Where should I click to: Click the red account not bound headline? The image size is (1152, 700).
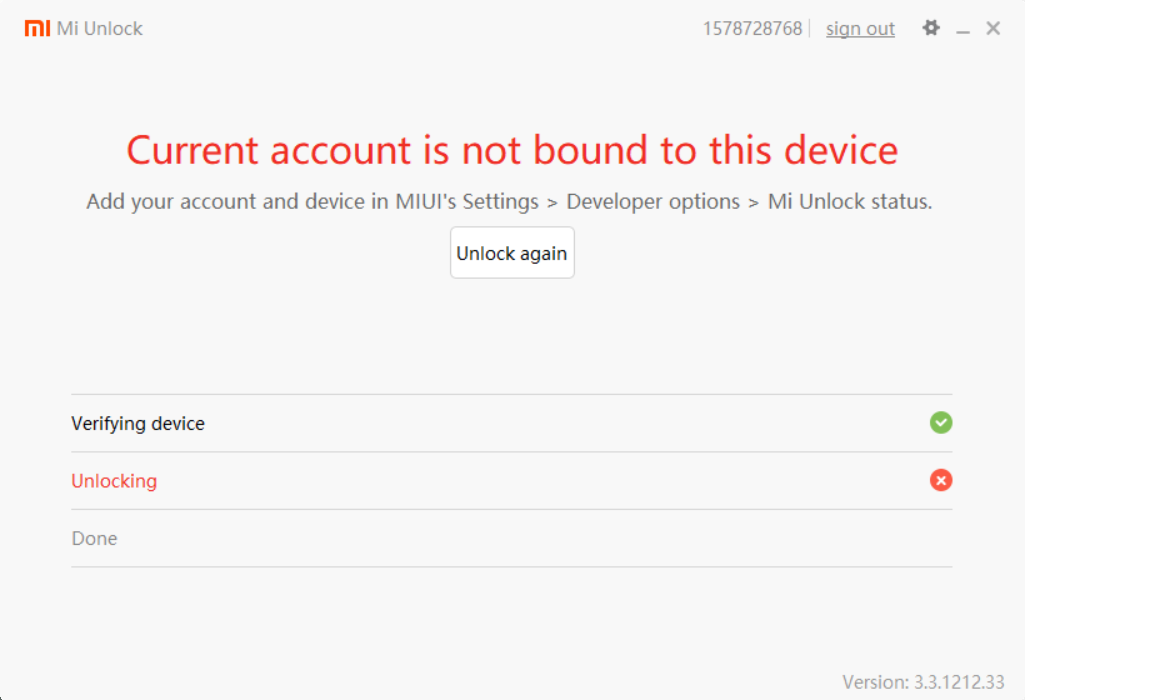pyautogui.click(x=512, y=150)
